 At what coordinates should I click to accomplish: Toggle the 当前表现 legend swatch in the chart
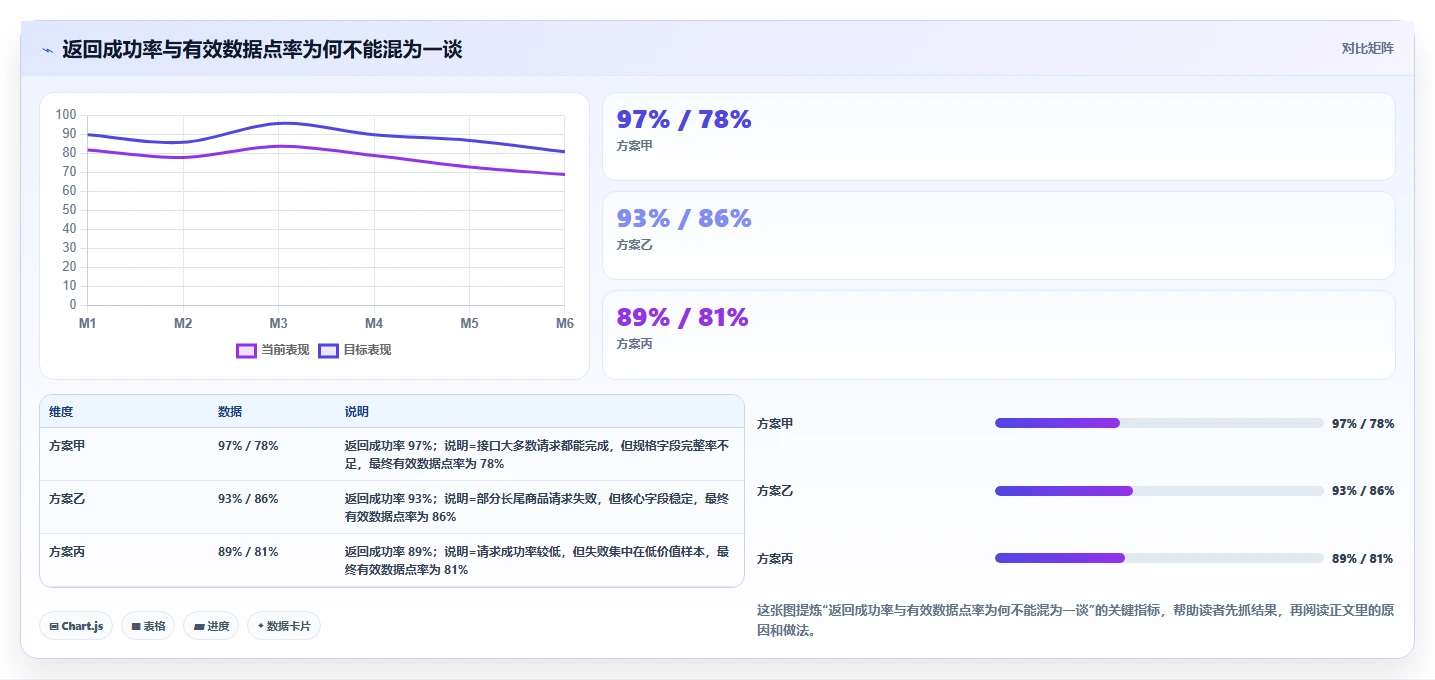247,350
